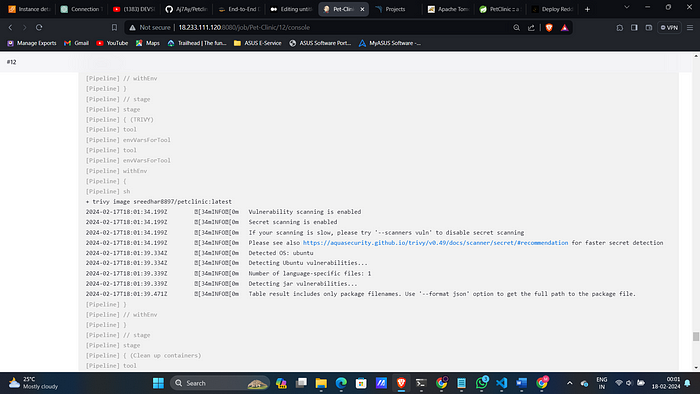Open the Maps bookmark
This screenshot has height=394, width=700.
pos(148,43)
